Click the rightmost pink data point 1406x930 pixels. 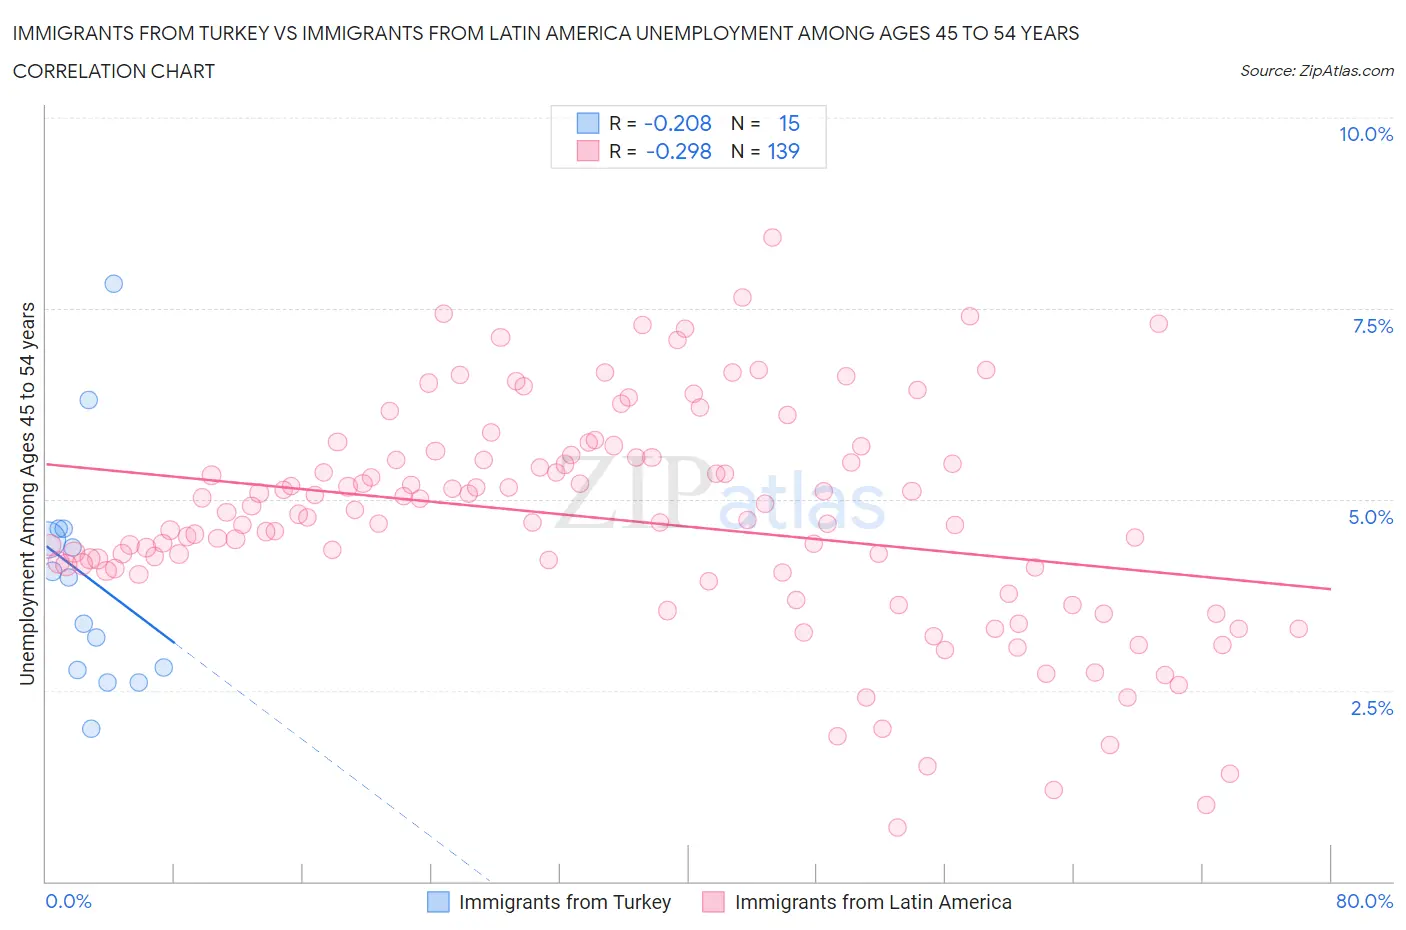[x=1298, y=629]
